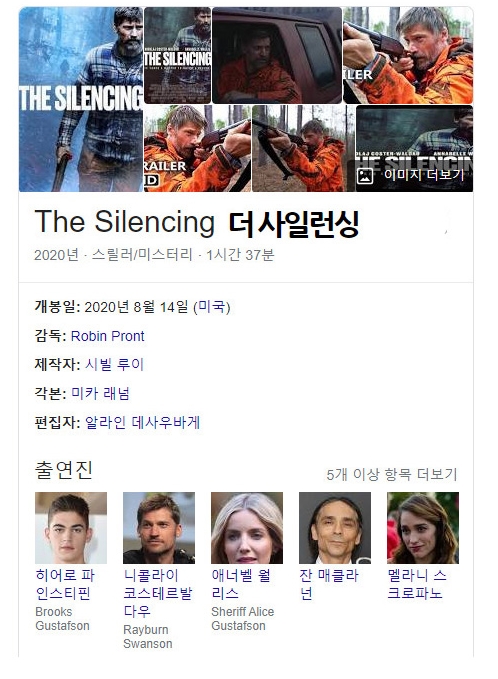Open director Robin Pront link
This screenshot has width=498, height=679.
coord(107,336)
